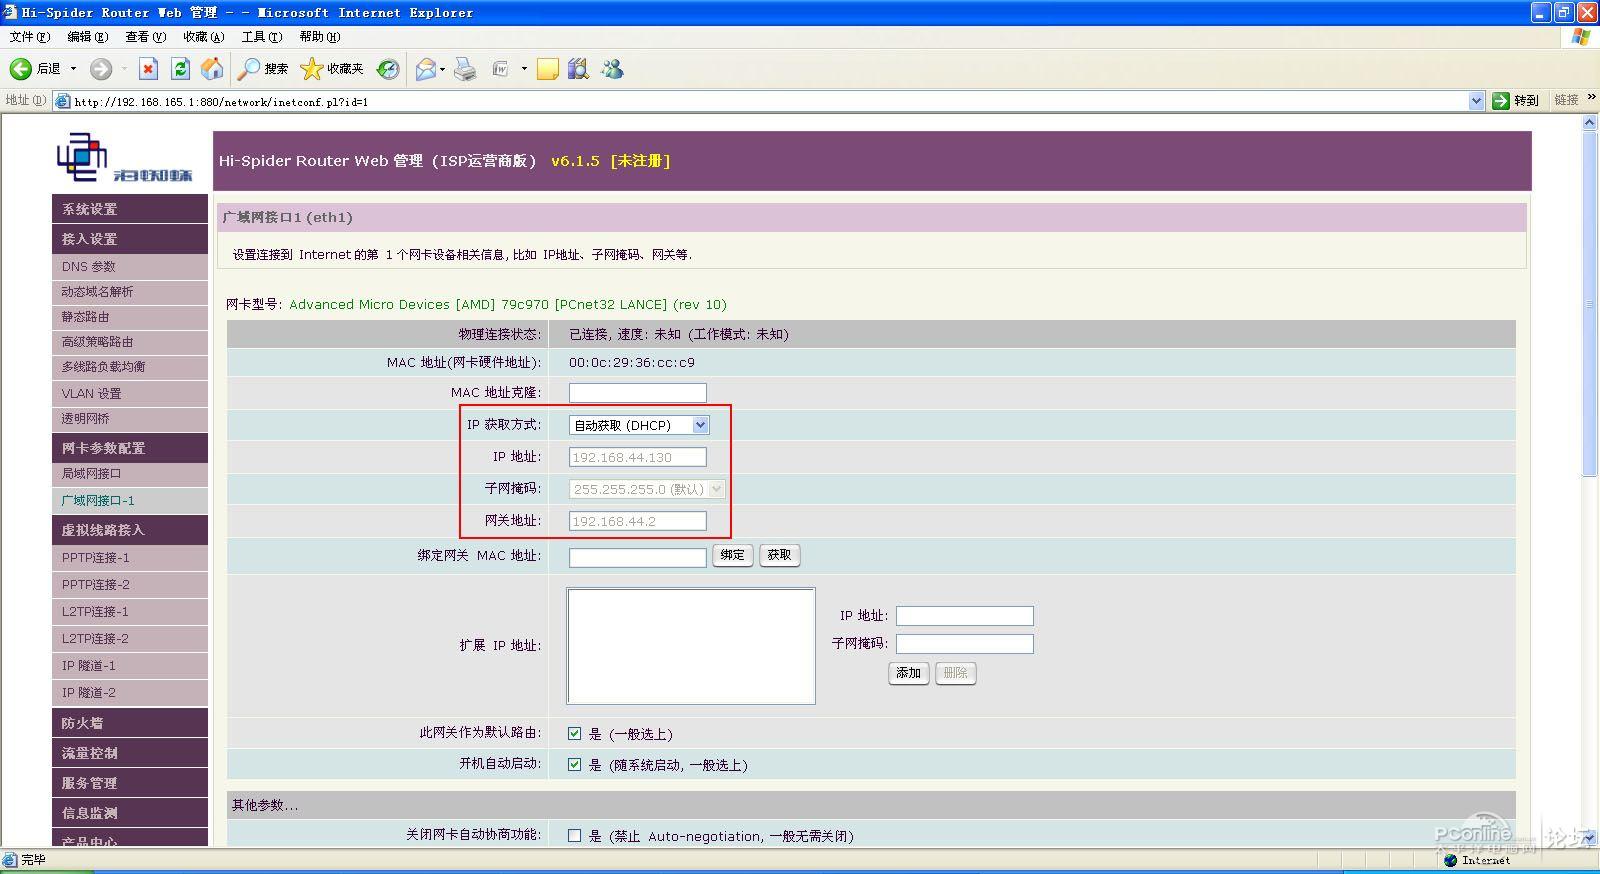1600x874 pixels.
Task: Click the Stop loading icon
Action: [x=148, y=68]
